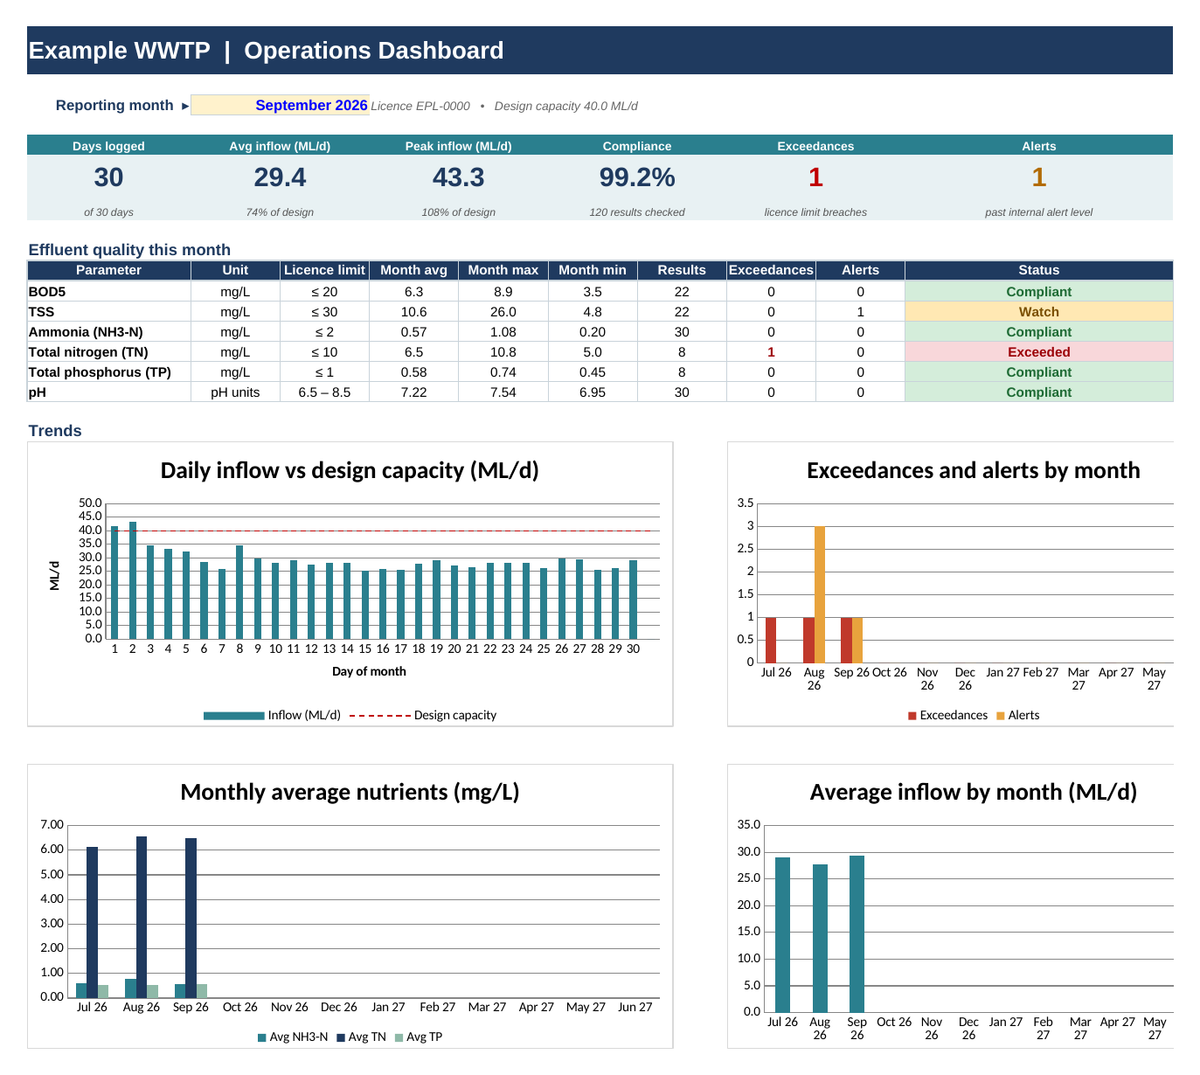Click the Status column header
The image size is (1200, 1075).
pyautogui.click(x=1039, y=270)
